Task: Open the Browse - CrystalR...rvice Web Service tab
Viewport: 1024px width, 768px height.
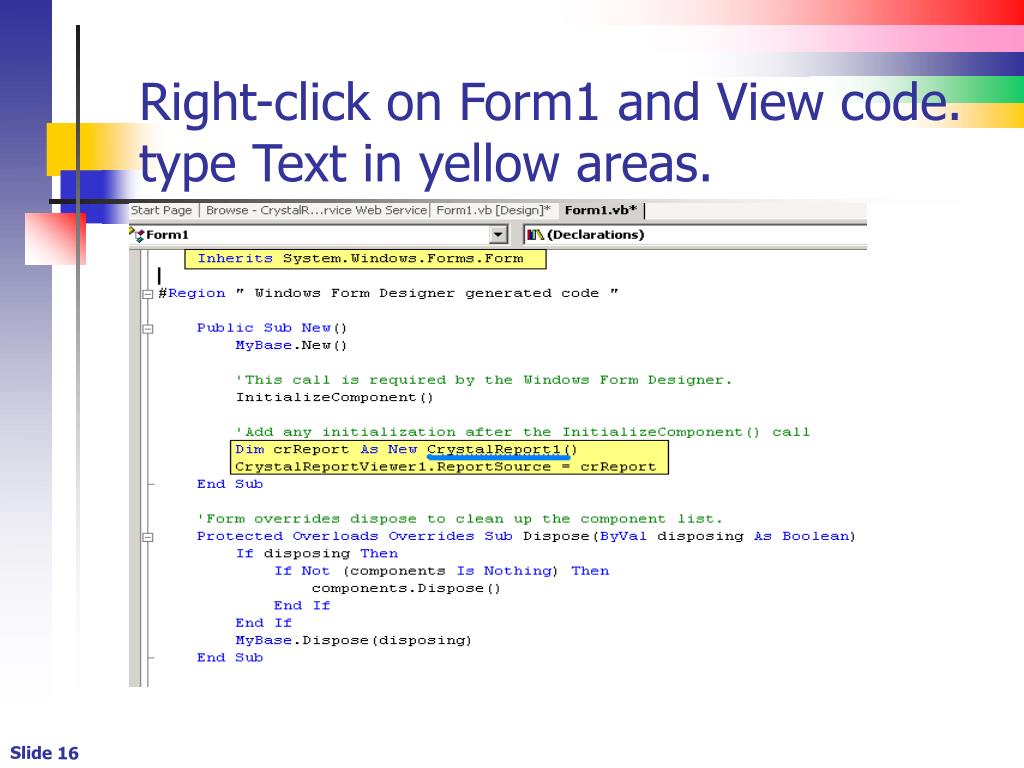Action: [x=316, y=210]
